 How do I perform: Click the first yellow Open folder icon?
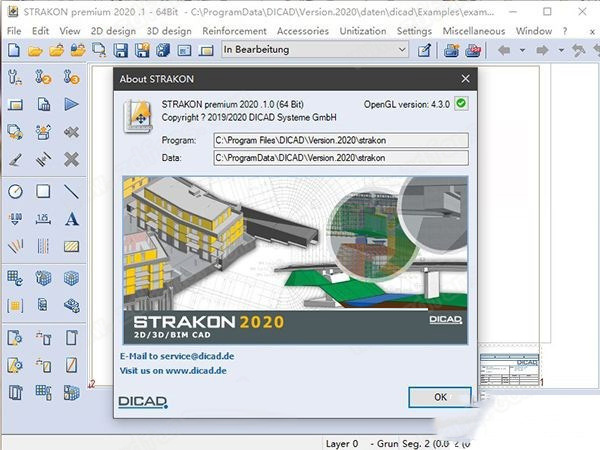(35, 50)
